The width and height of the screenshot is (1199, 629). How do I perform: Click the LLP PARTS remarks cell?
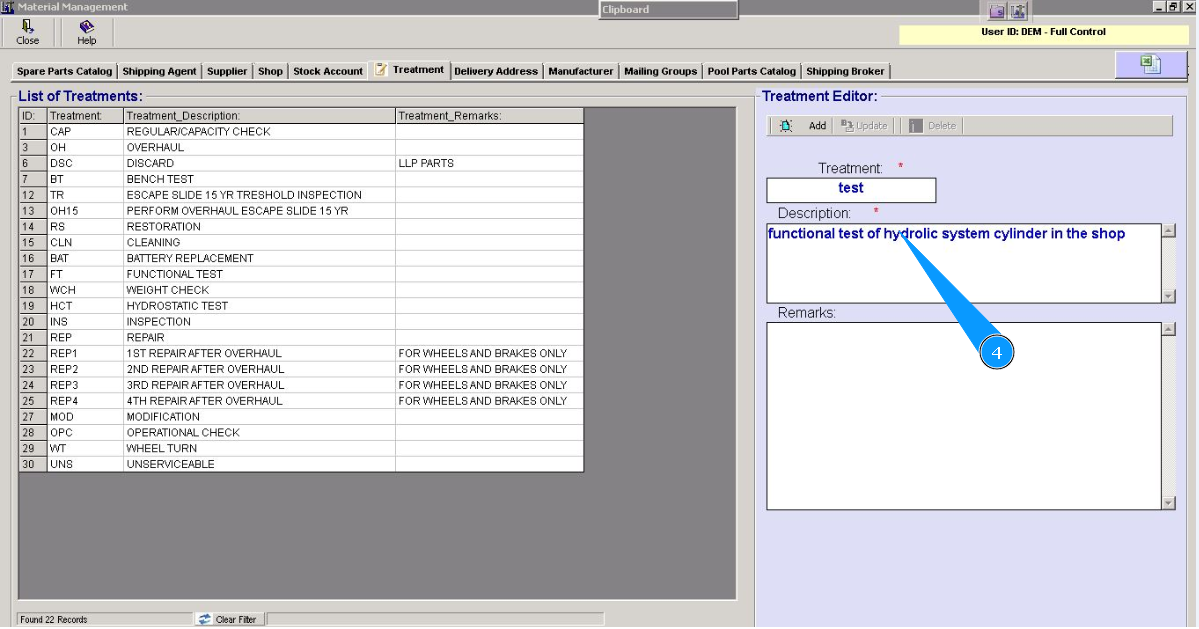click(489, 164)
